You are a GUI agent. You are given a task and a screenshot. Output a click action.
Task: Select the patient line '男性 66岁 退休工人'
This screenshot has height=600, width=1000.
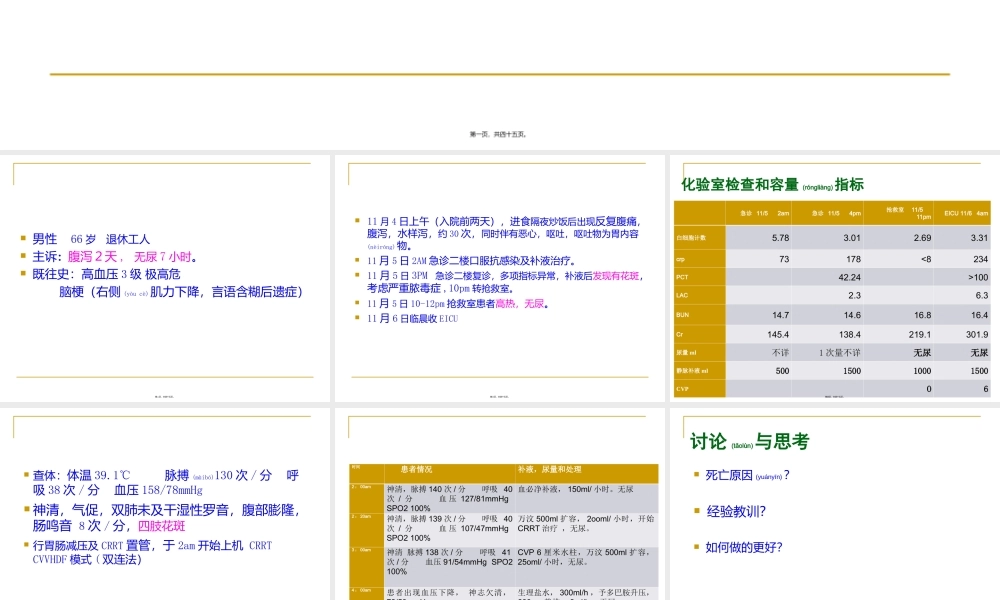[x=91, y=239]
